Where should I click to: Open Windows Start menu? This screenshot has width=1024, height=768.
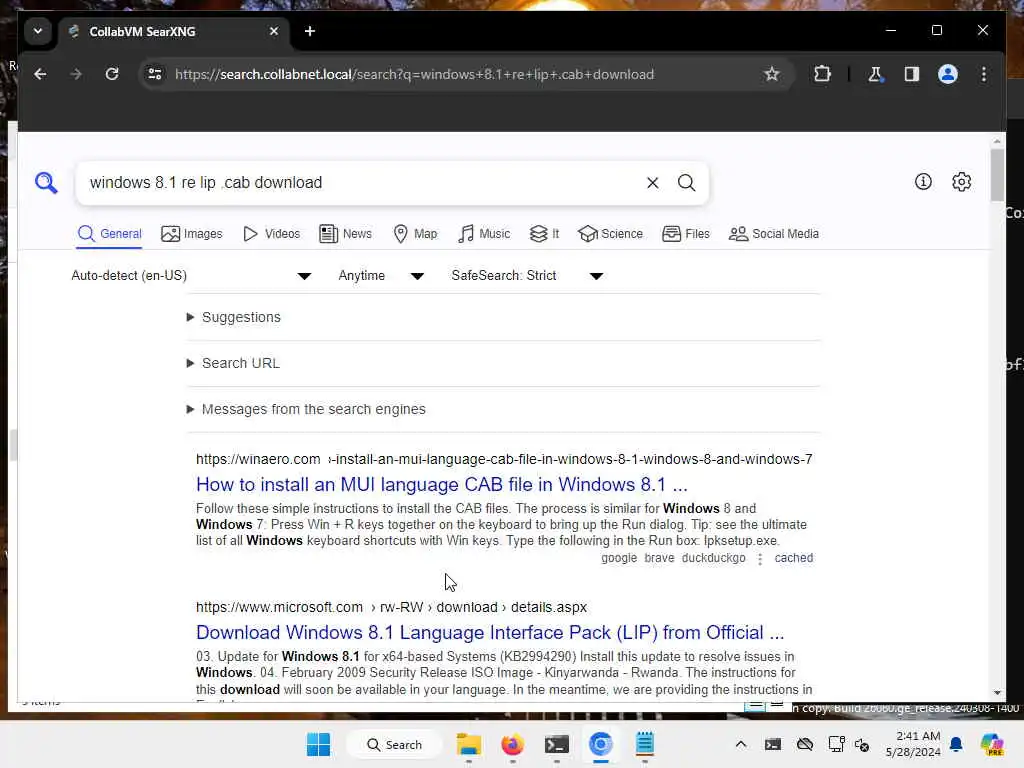coord(319,744)
